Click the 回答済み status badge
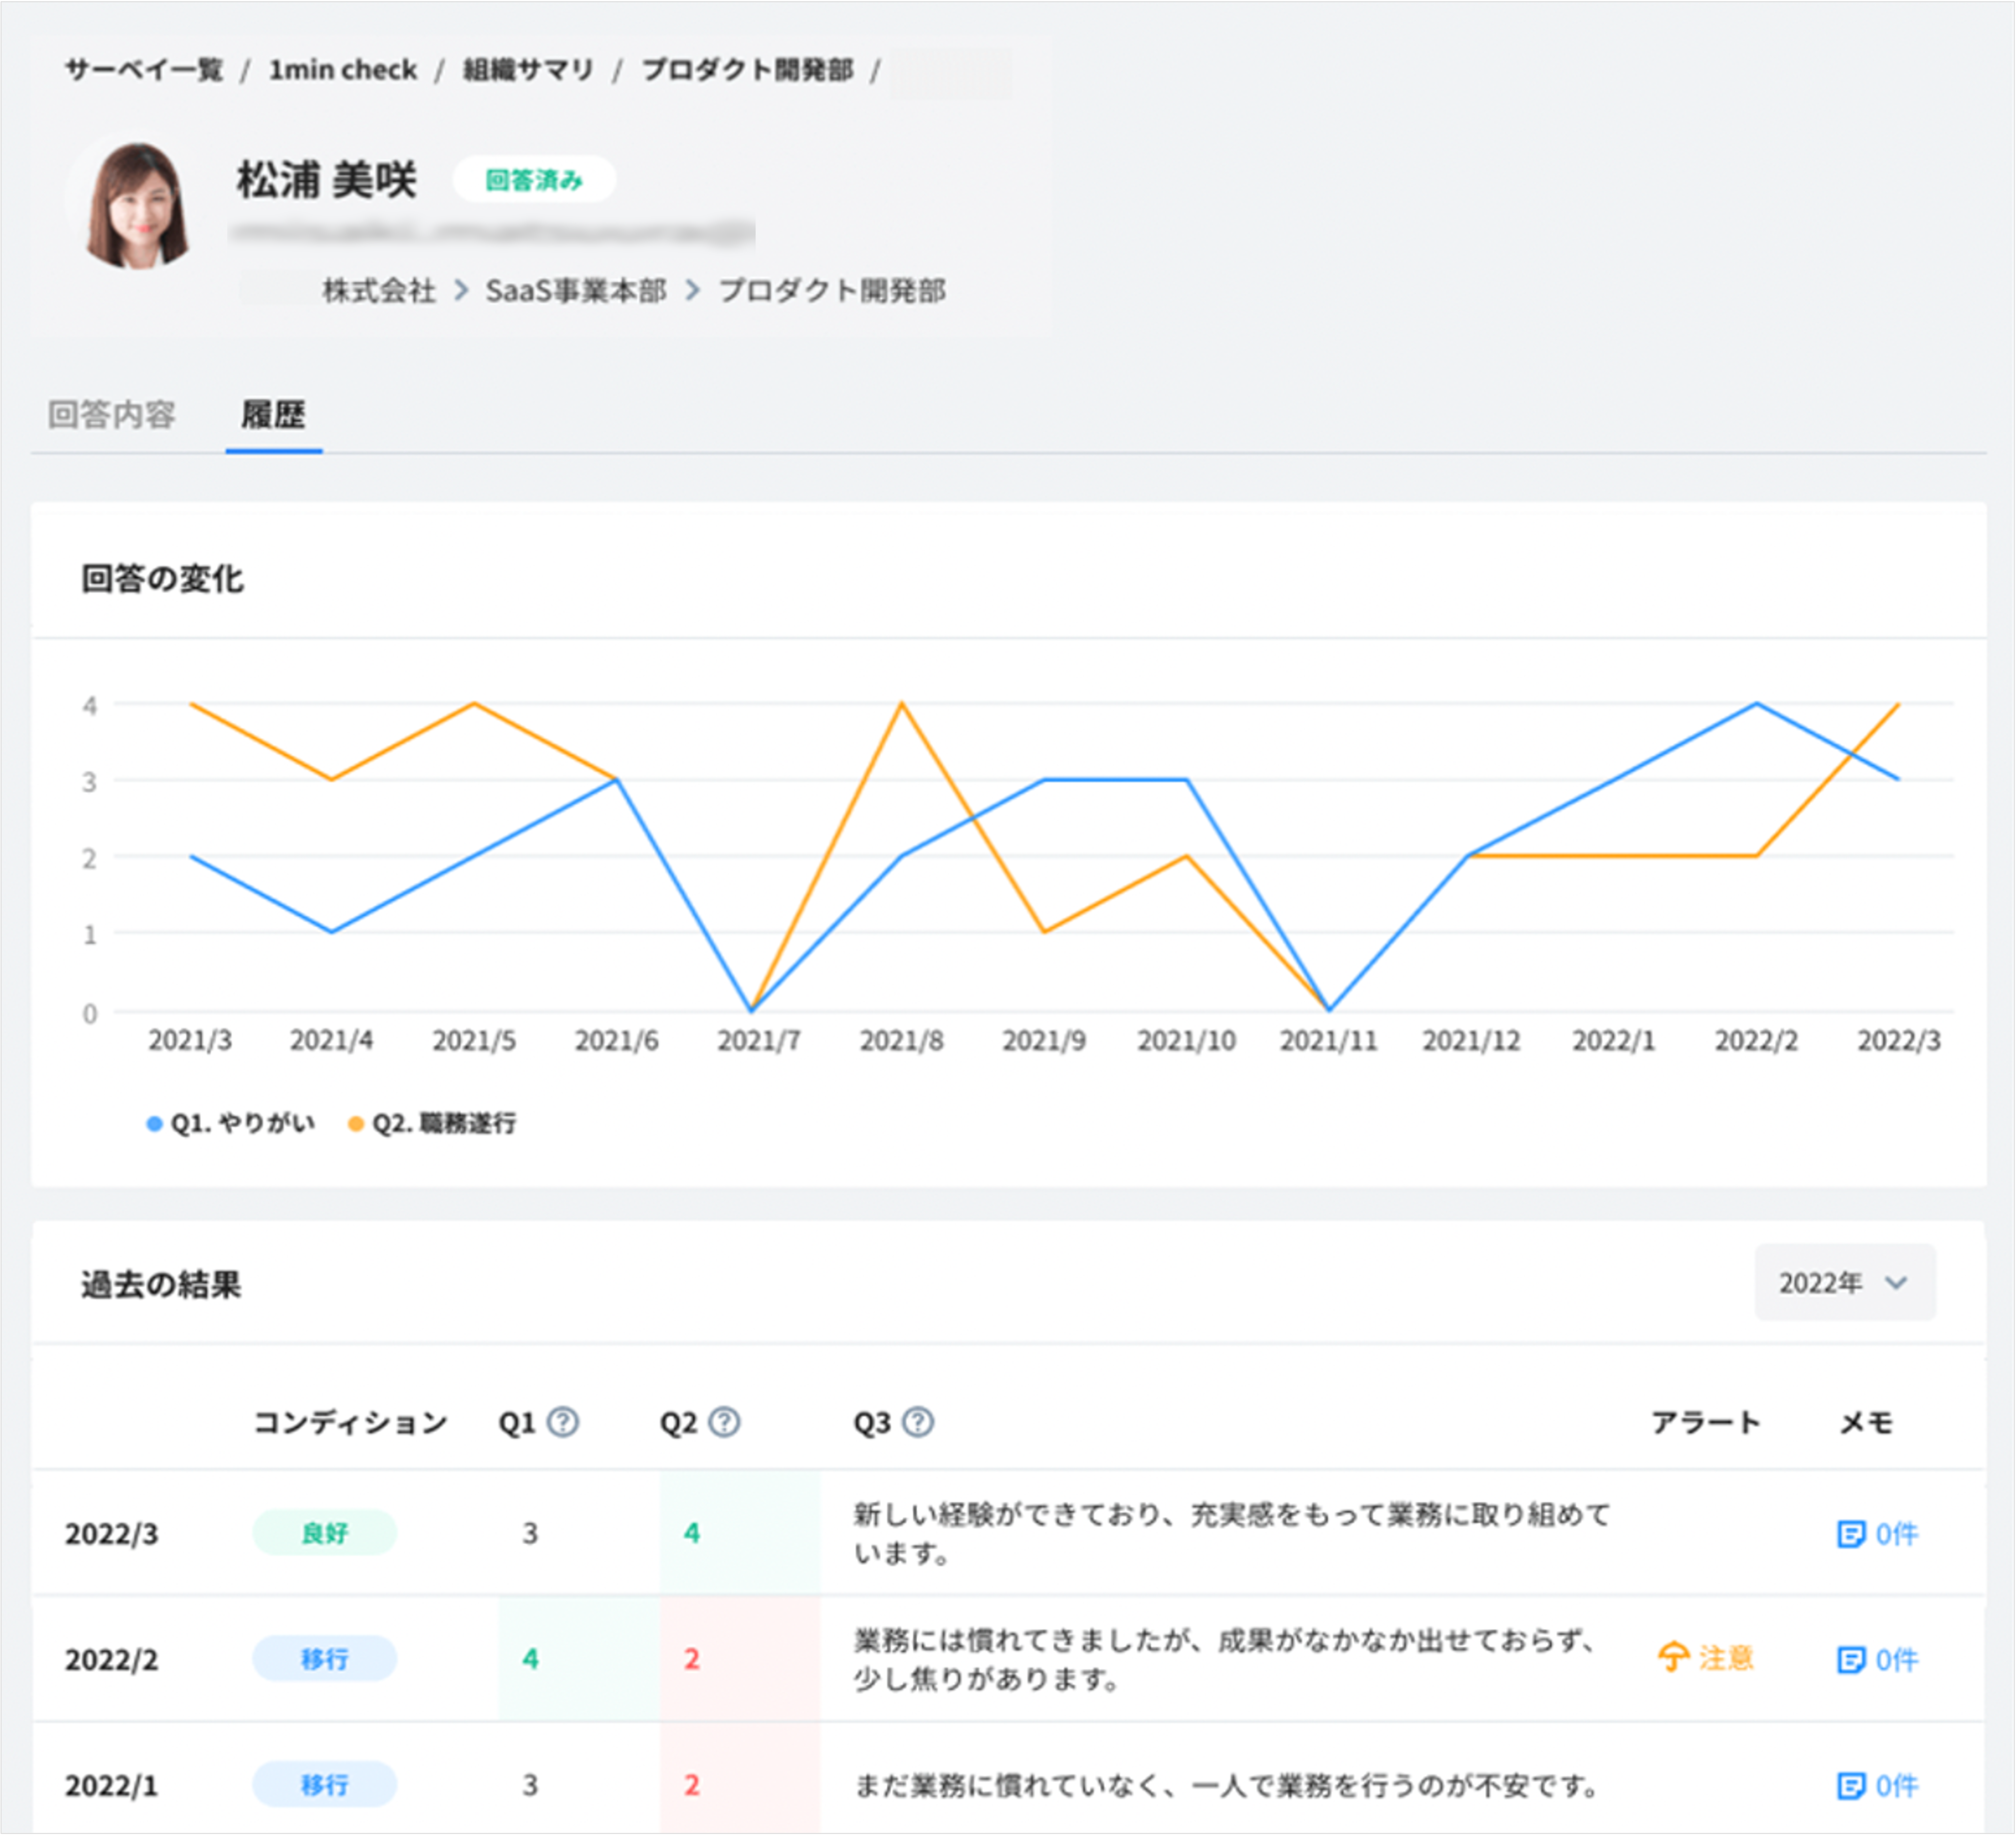This screenshot has height=1836, width=2016. click(x=535, y=178)
